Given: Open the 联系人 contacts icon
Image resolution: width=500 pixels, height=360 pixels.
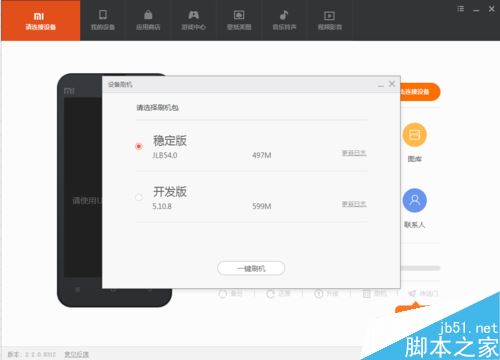Looking at the screenshot, I should [414, 200].
